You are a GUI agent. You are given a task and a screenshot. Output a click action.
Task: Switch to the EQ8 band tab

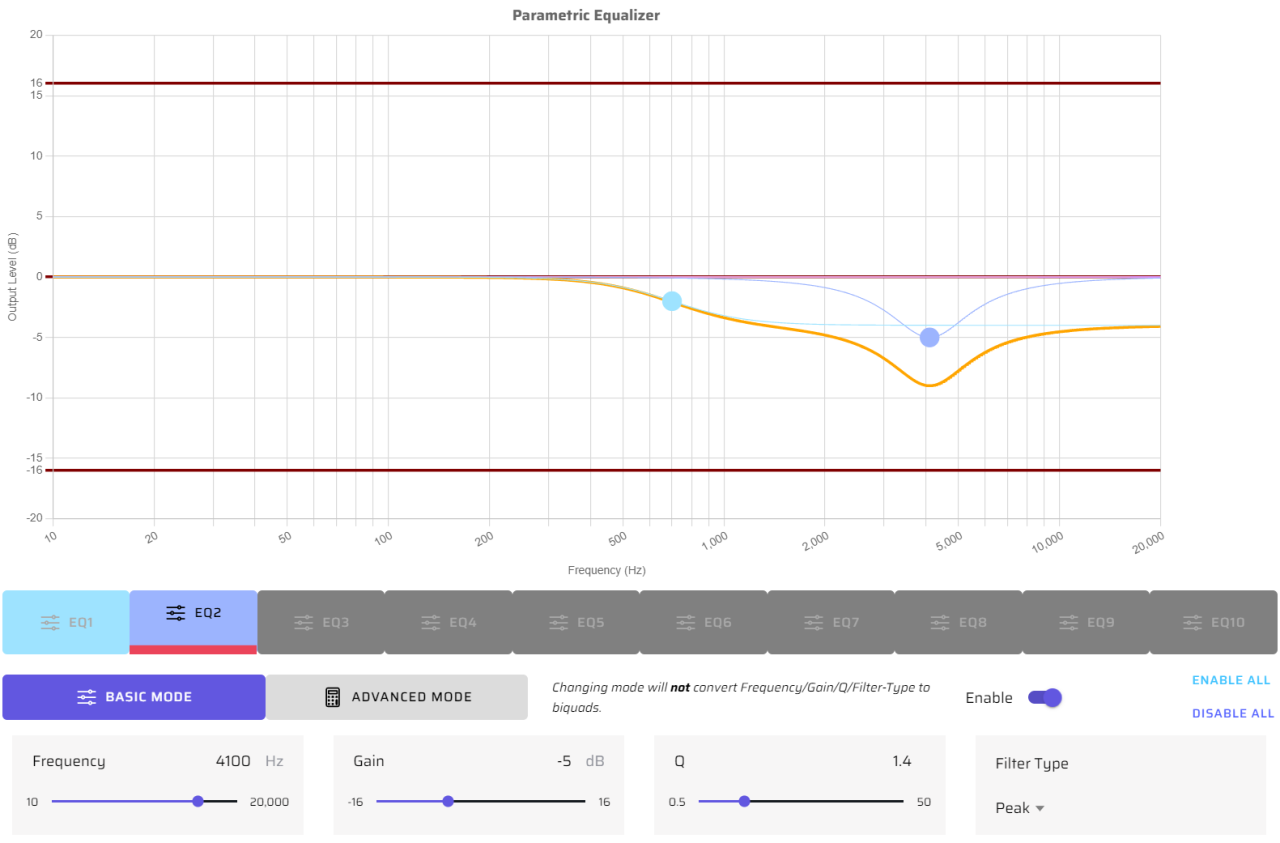[x=958, y=622]
